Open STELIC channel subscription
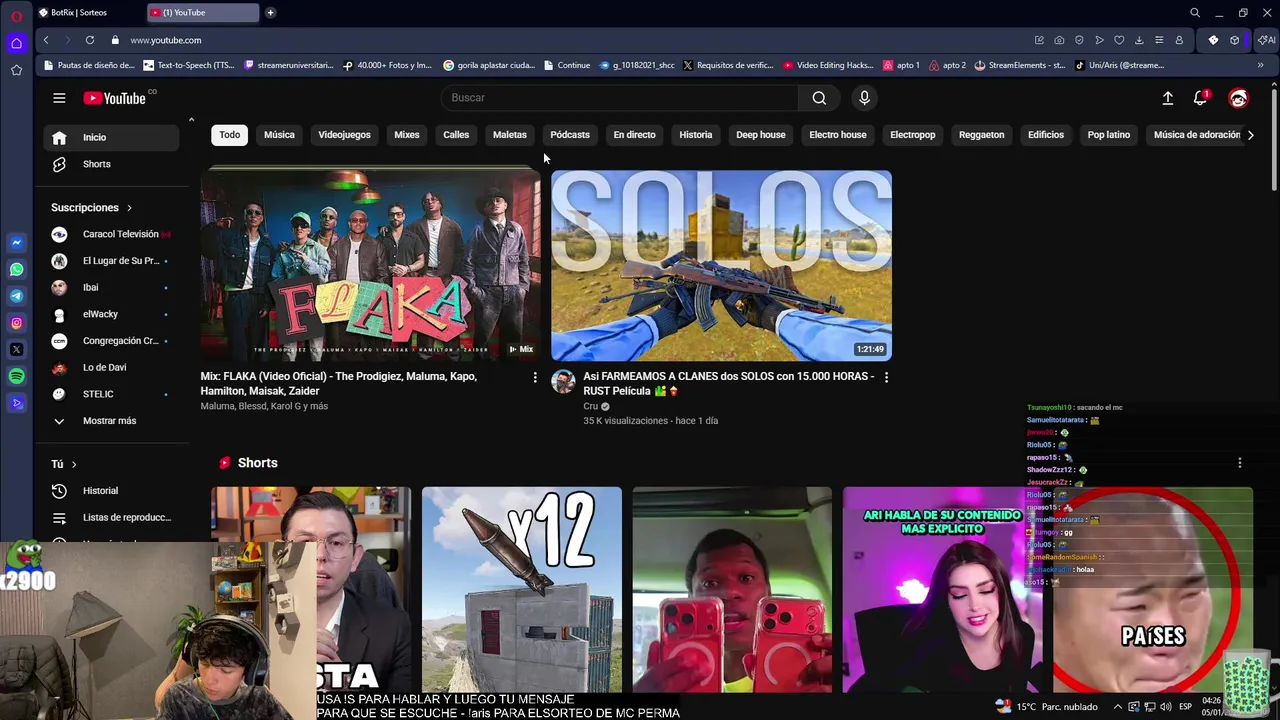The height and width of the screenshot is (720, 1280). pos(112,394)
